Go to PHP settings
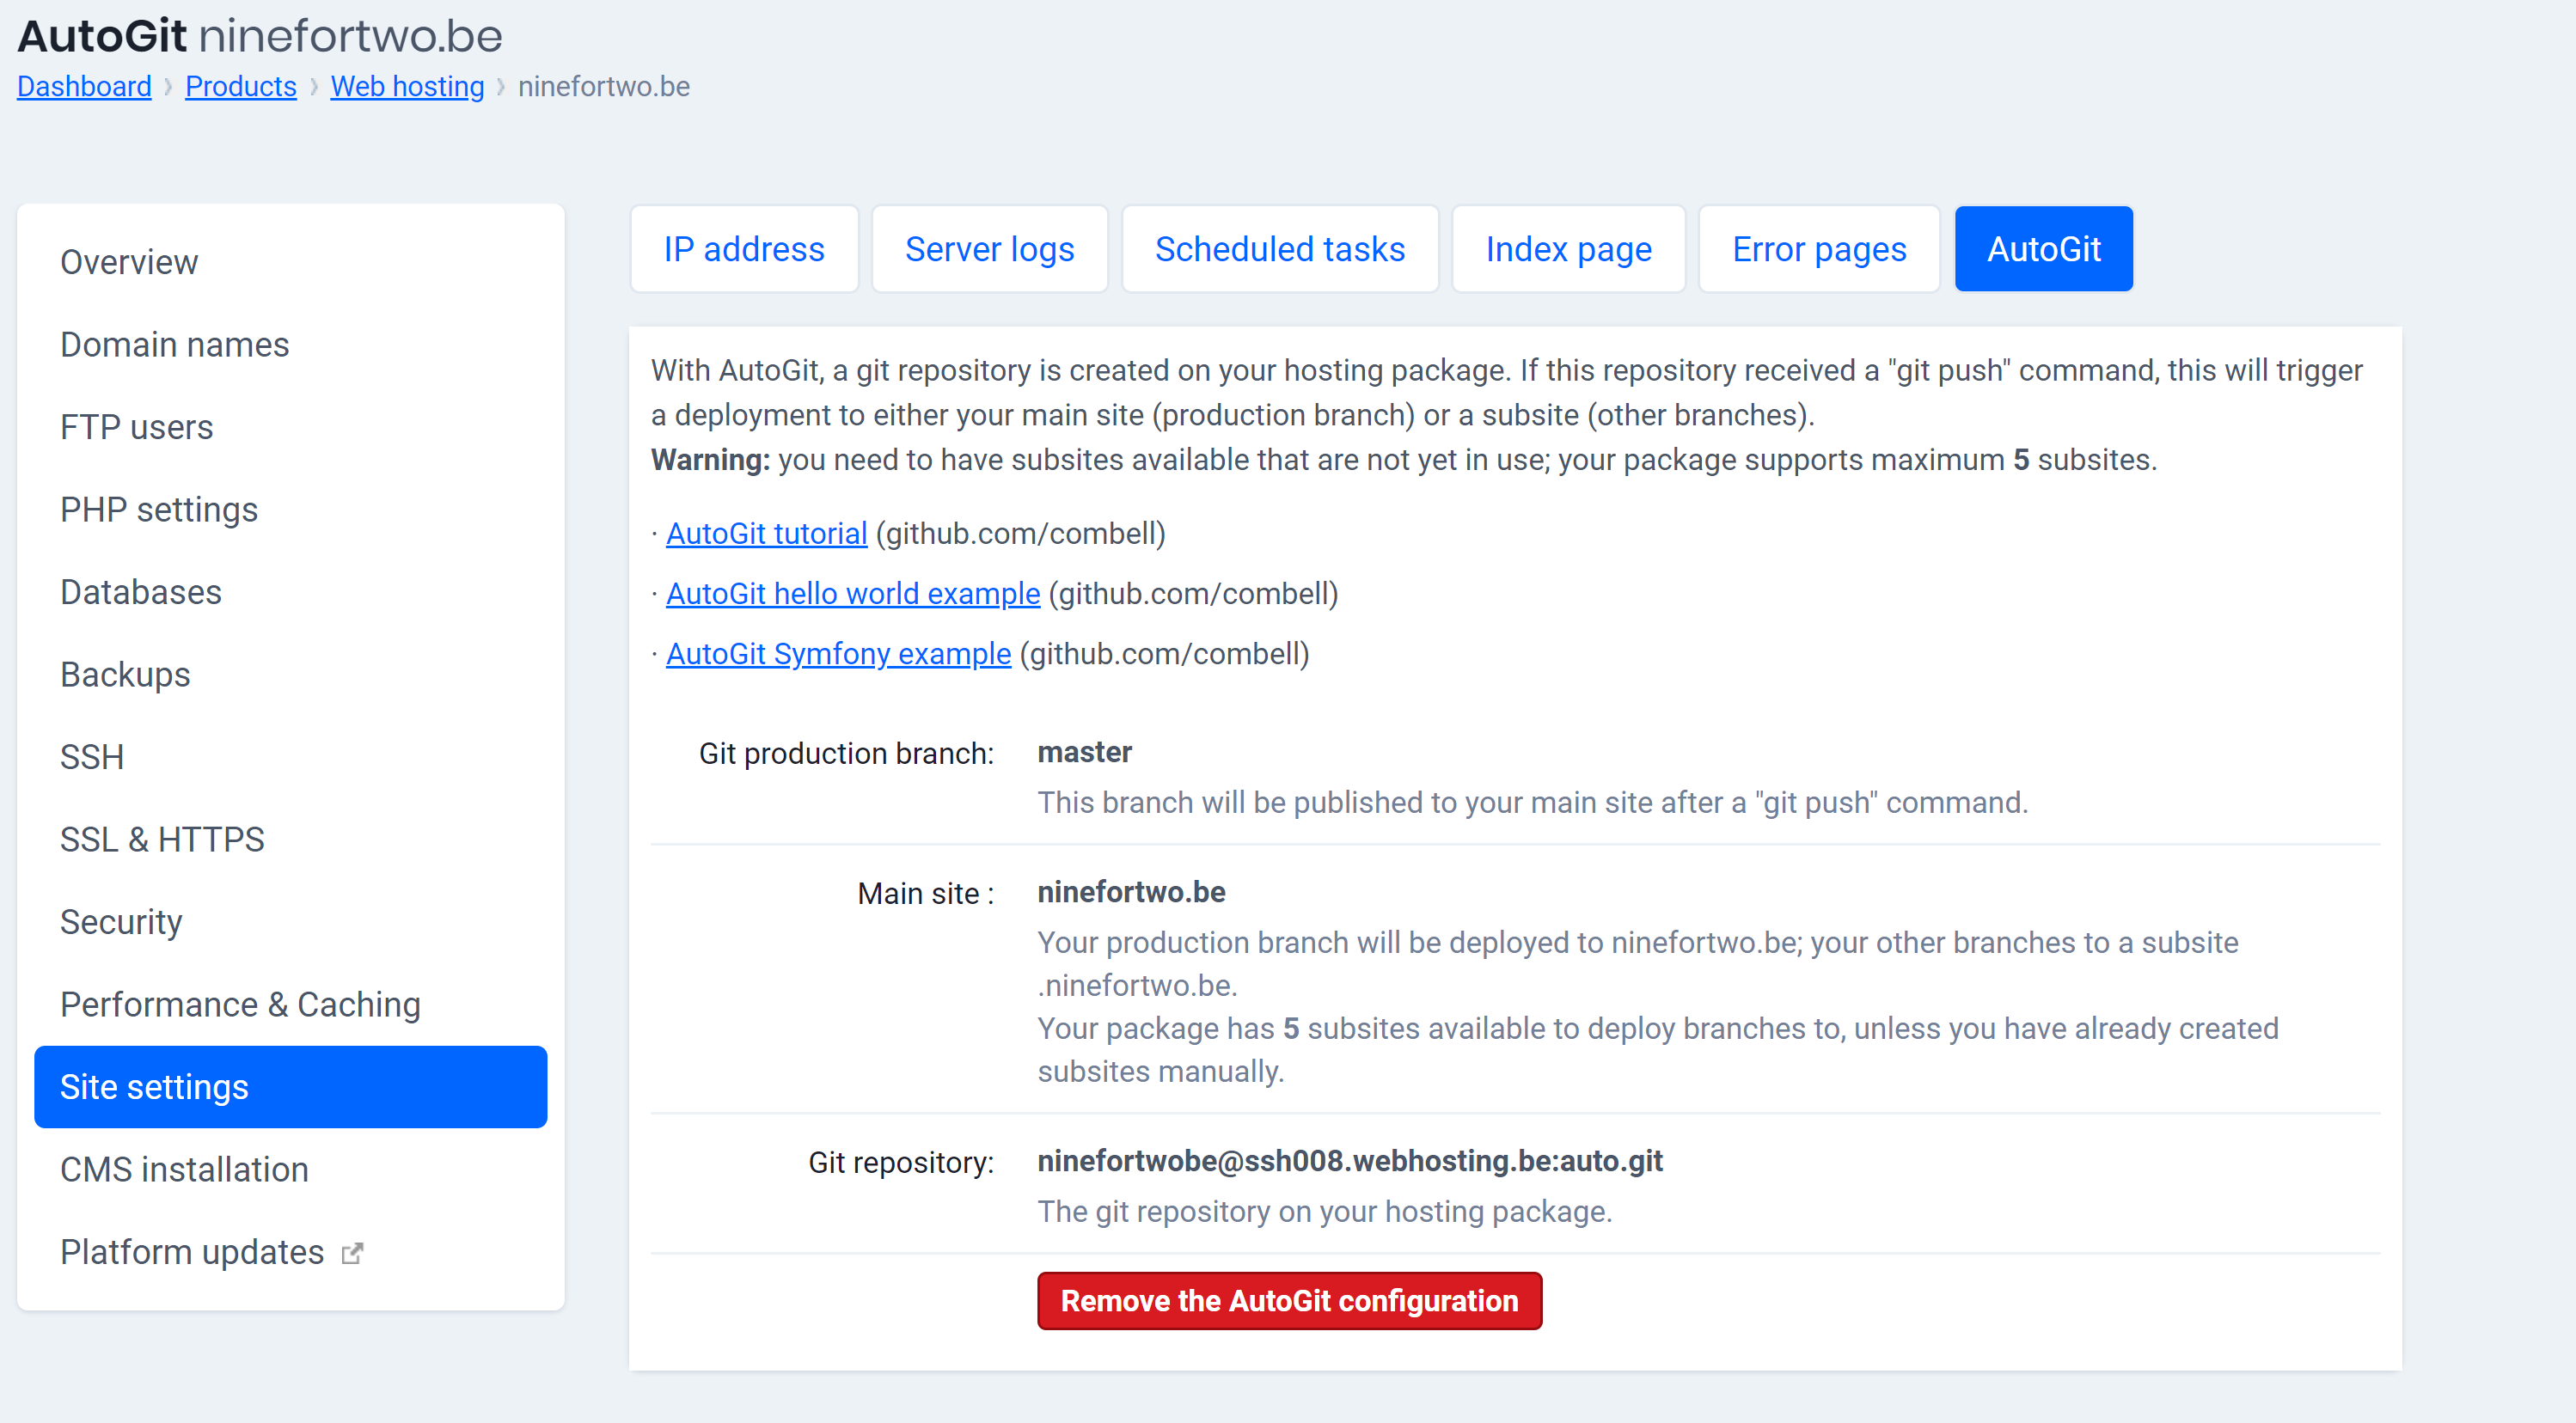 click(290, 510)
